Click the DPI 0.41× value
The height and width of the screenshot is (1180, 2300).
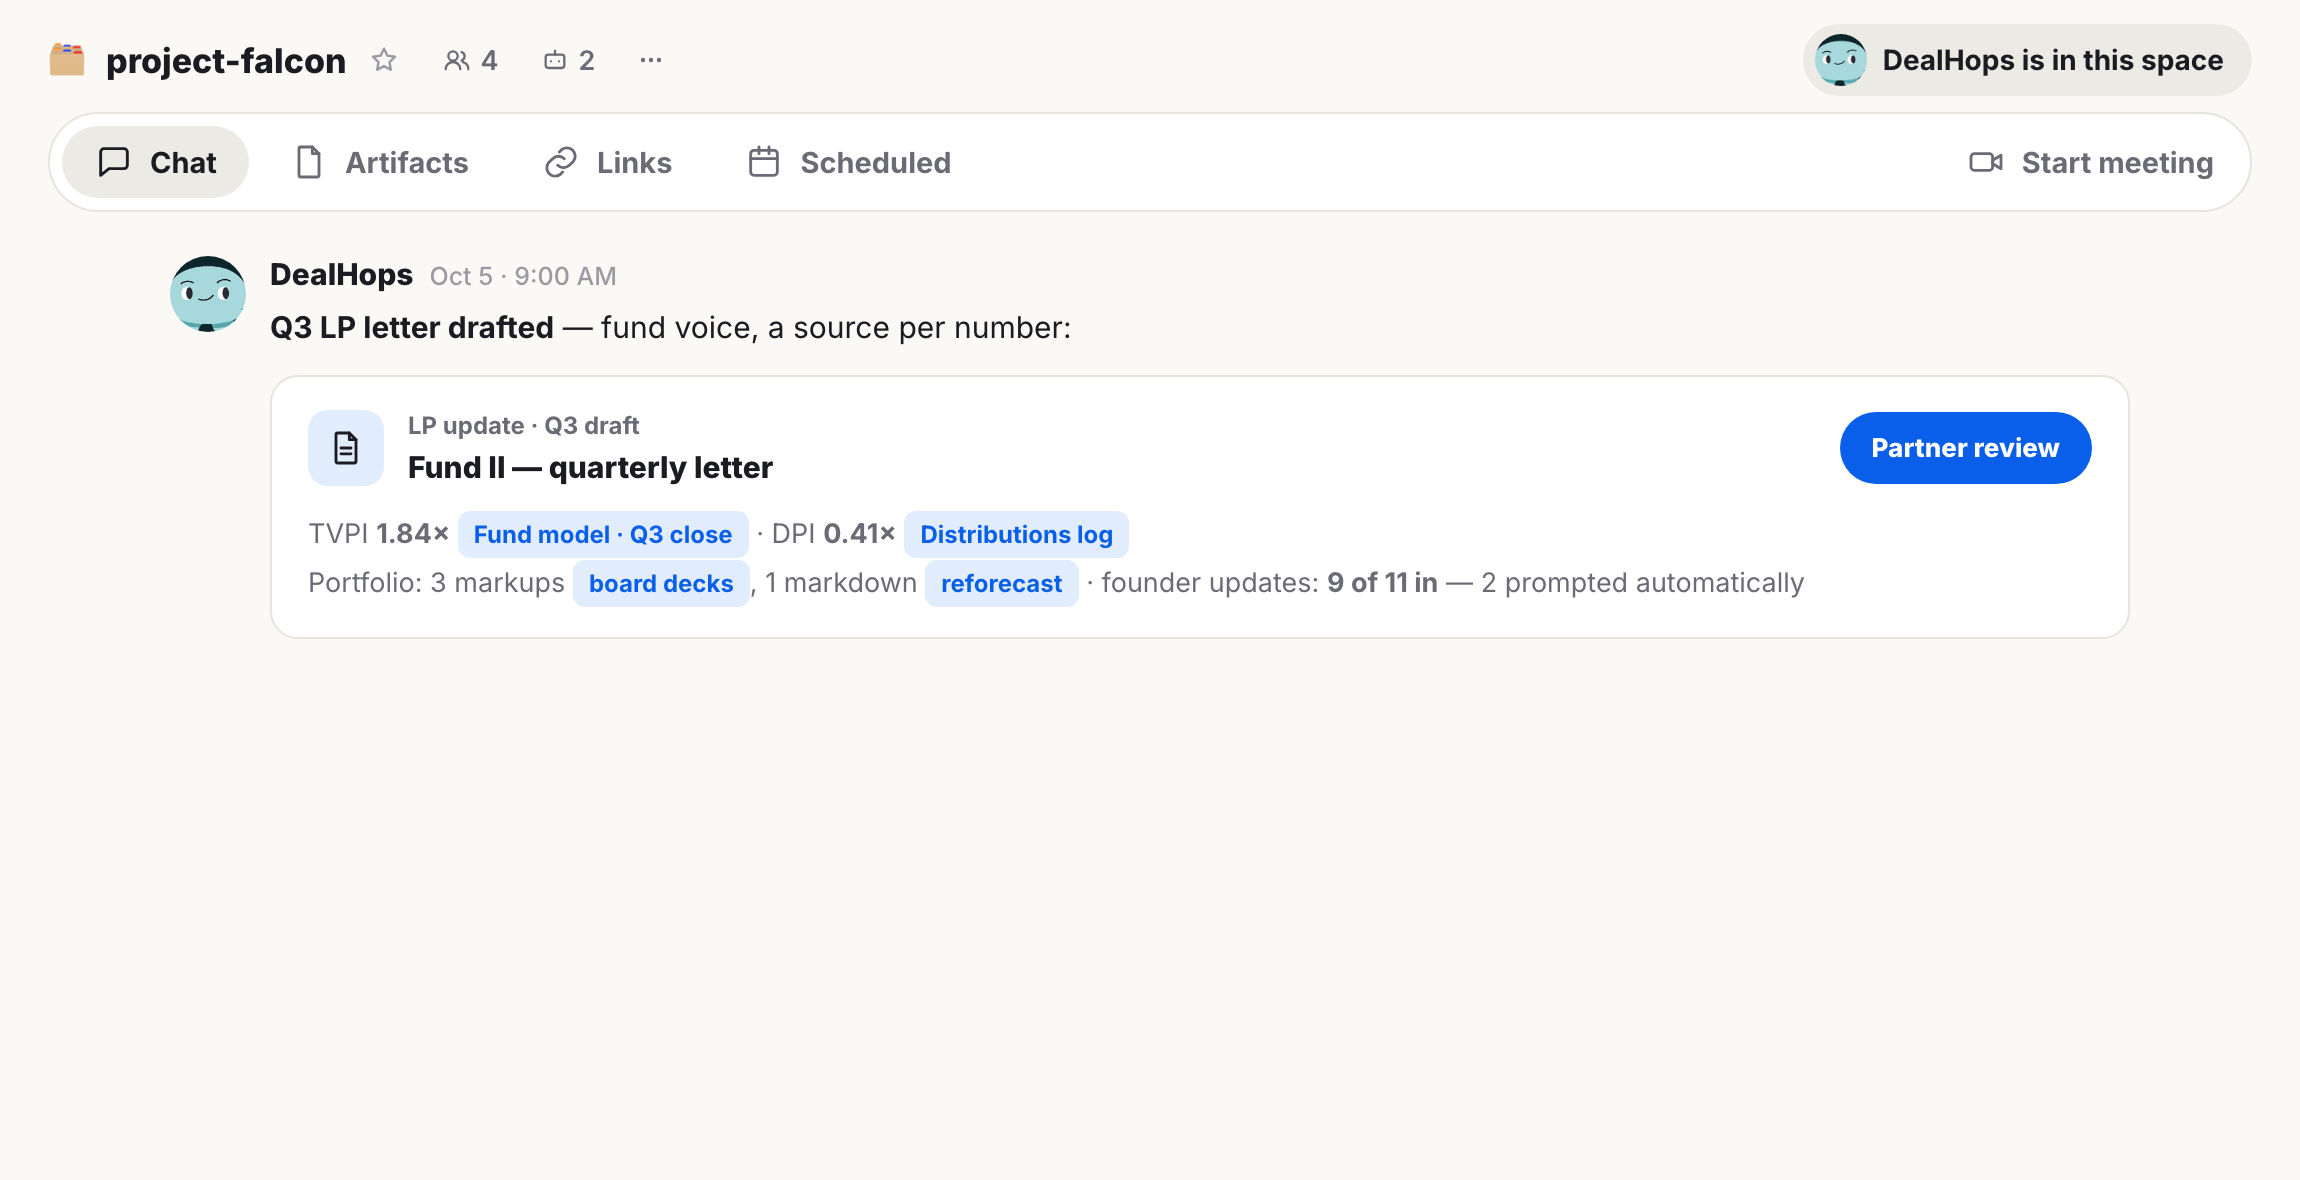[x=833, y=534]
